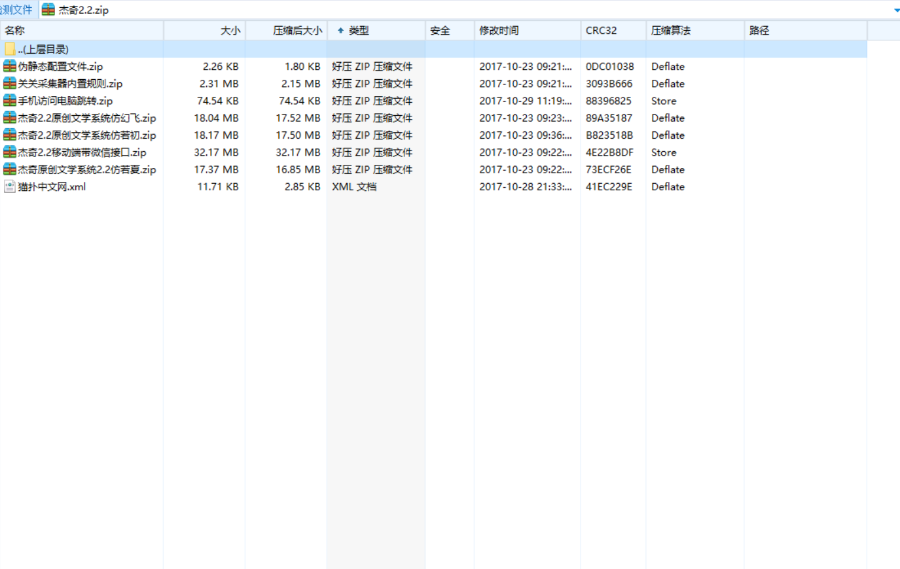Select file 伪静态配置文件.zip
Viewport: 900px width, 569px height.
(60, 67)
